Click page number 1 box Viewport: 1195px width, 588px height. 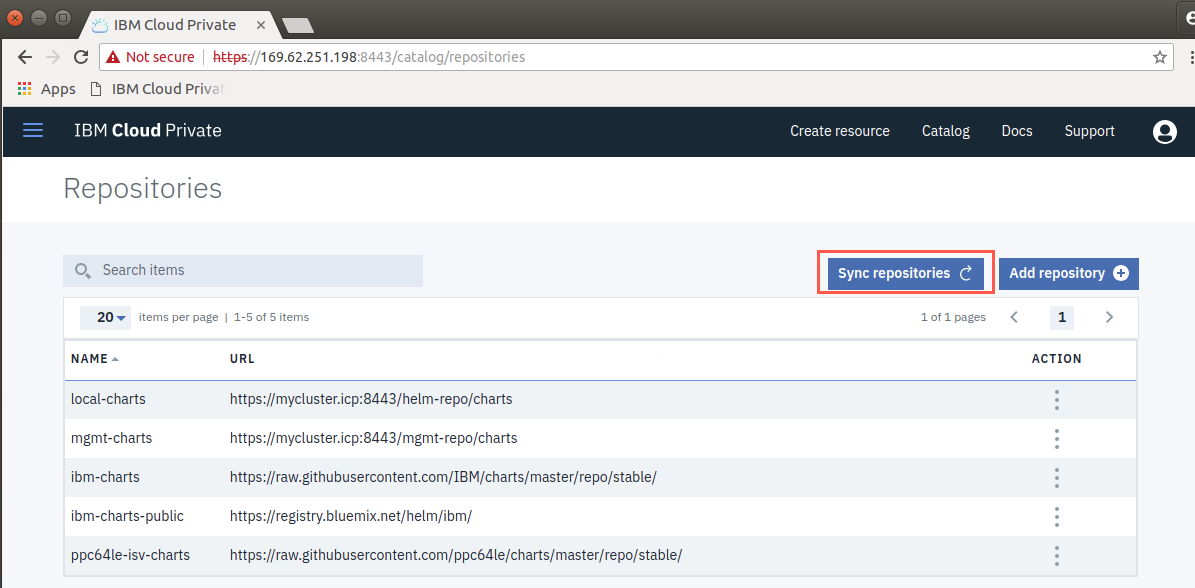1062,318
